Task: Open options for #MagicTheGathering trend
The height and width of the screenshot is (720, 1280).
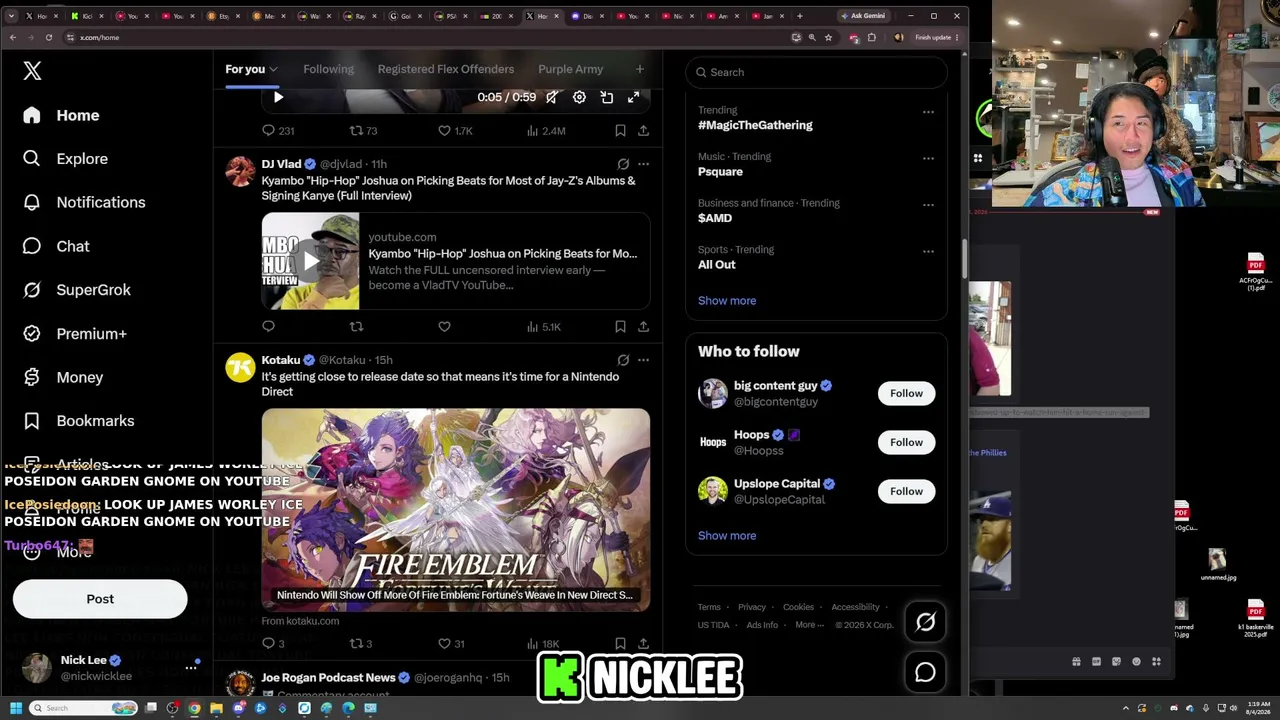Action: [928, 112]
